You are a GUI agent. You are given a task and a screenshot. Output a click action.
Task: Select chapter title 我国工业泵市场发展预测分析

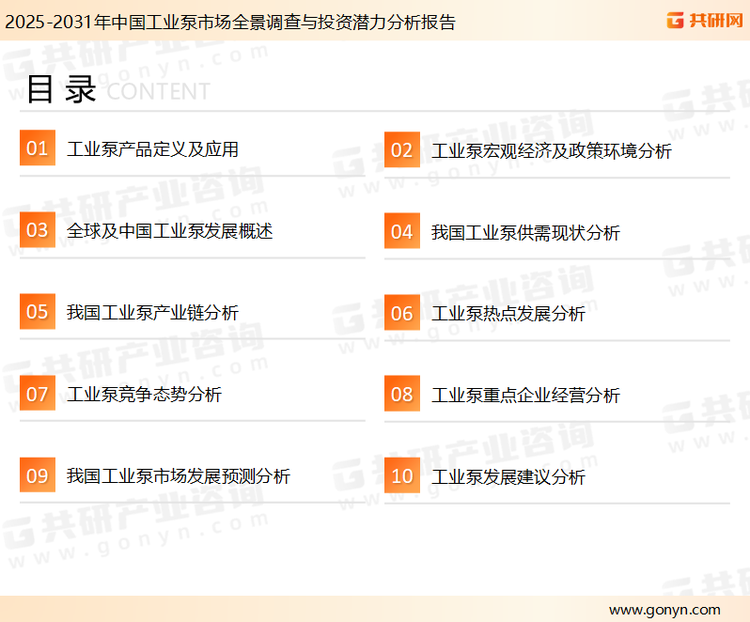[x=178, y=477]
